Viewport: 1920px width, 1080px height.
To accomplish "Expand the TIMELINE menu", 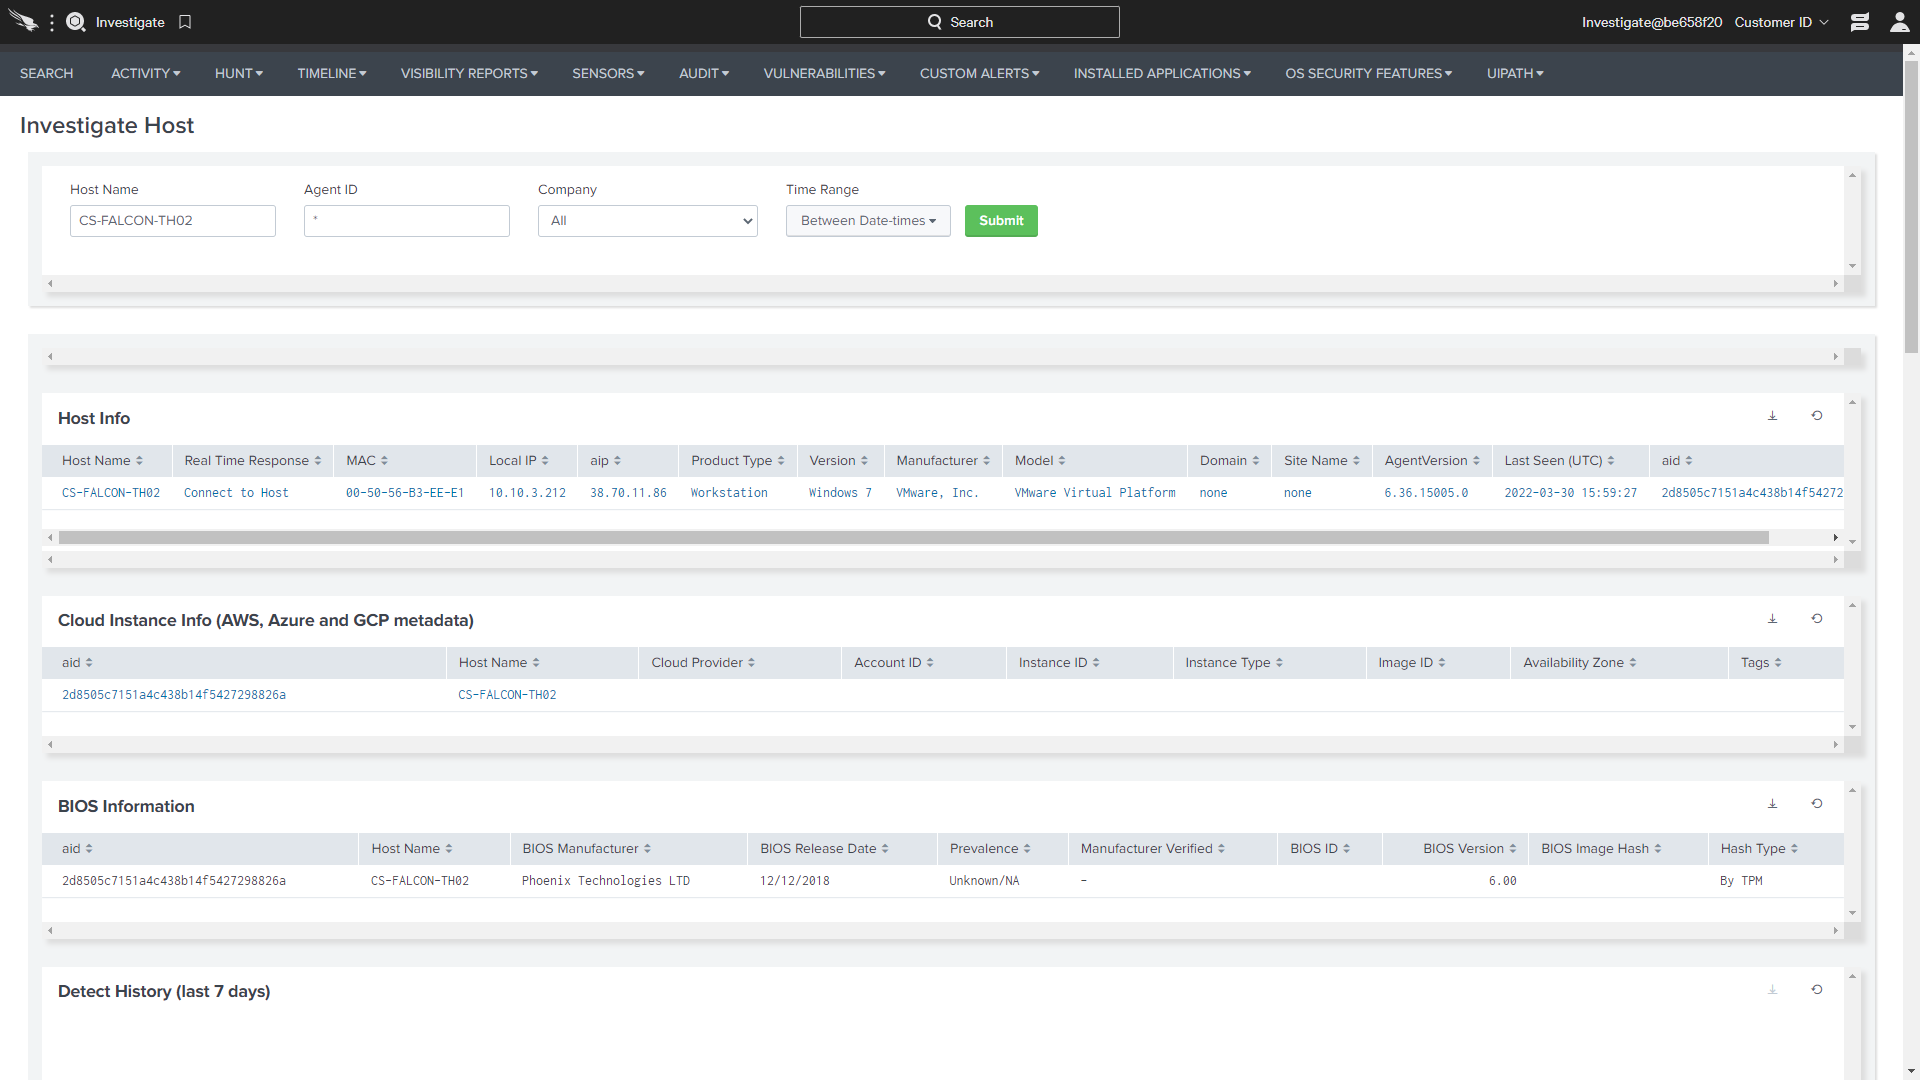I will 332,74.
